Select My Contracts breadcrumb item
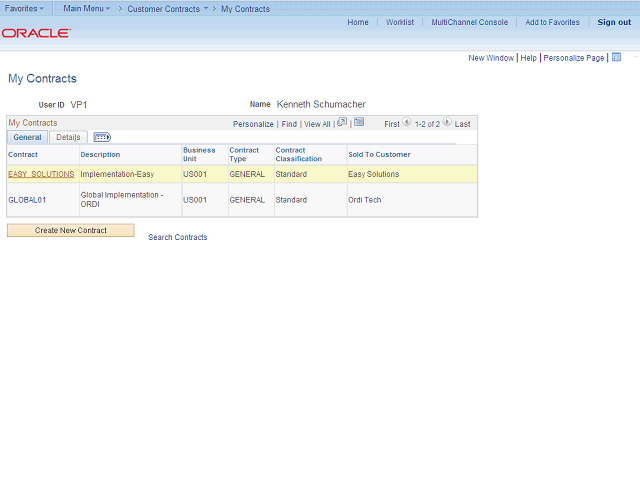 (x=245, y=9)
